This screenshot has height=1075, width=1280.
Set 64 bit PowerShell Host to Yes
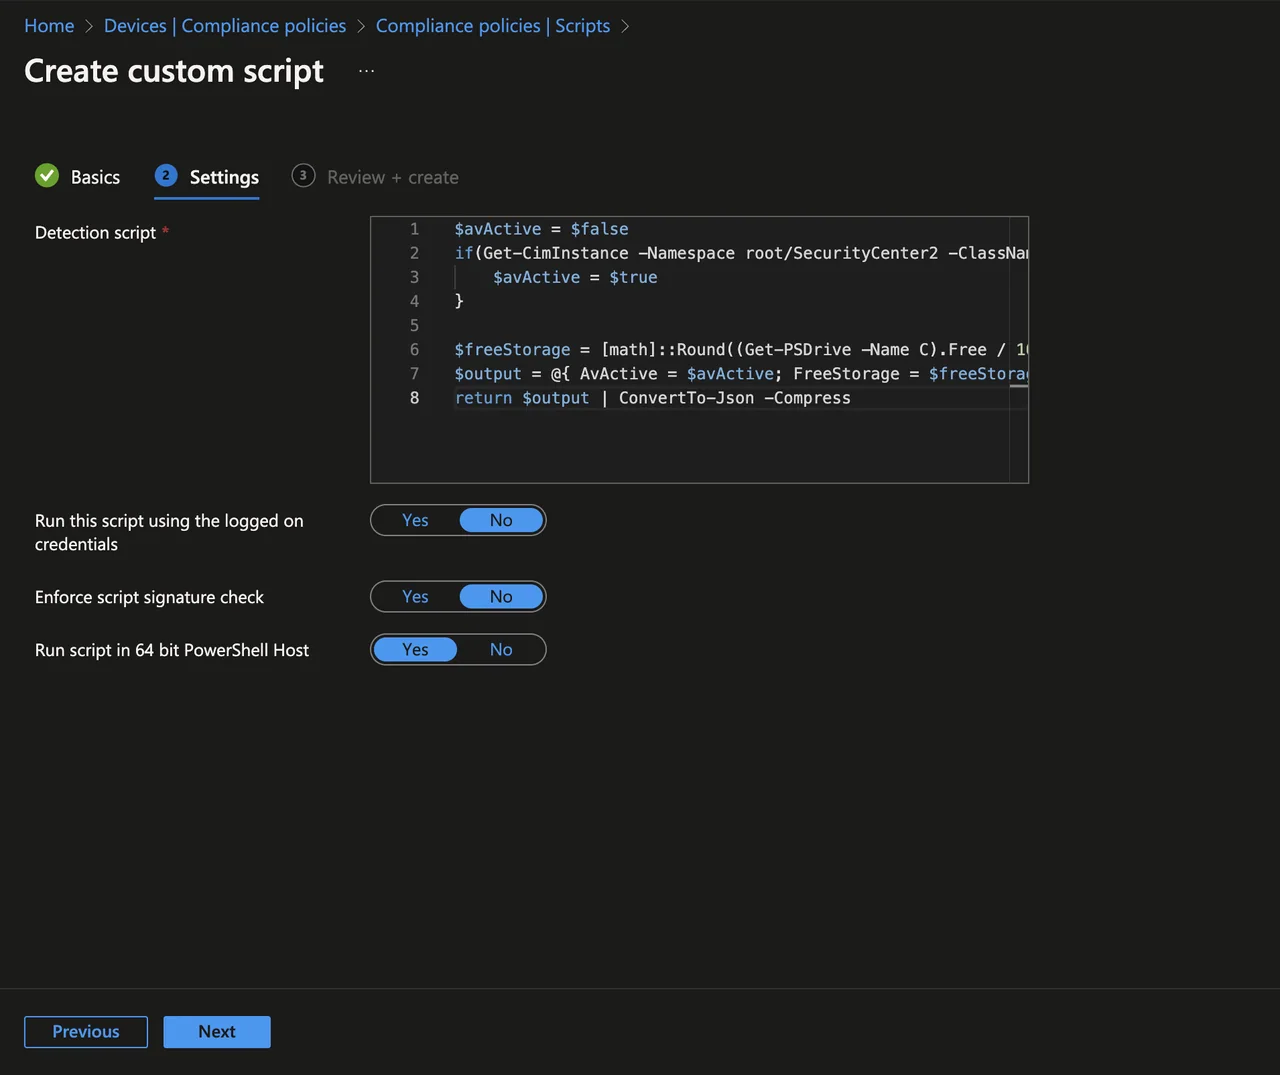point(415,650)
